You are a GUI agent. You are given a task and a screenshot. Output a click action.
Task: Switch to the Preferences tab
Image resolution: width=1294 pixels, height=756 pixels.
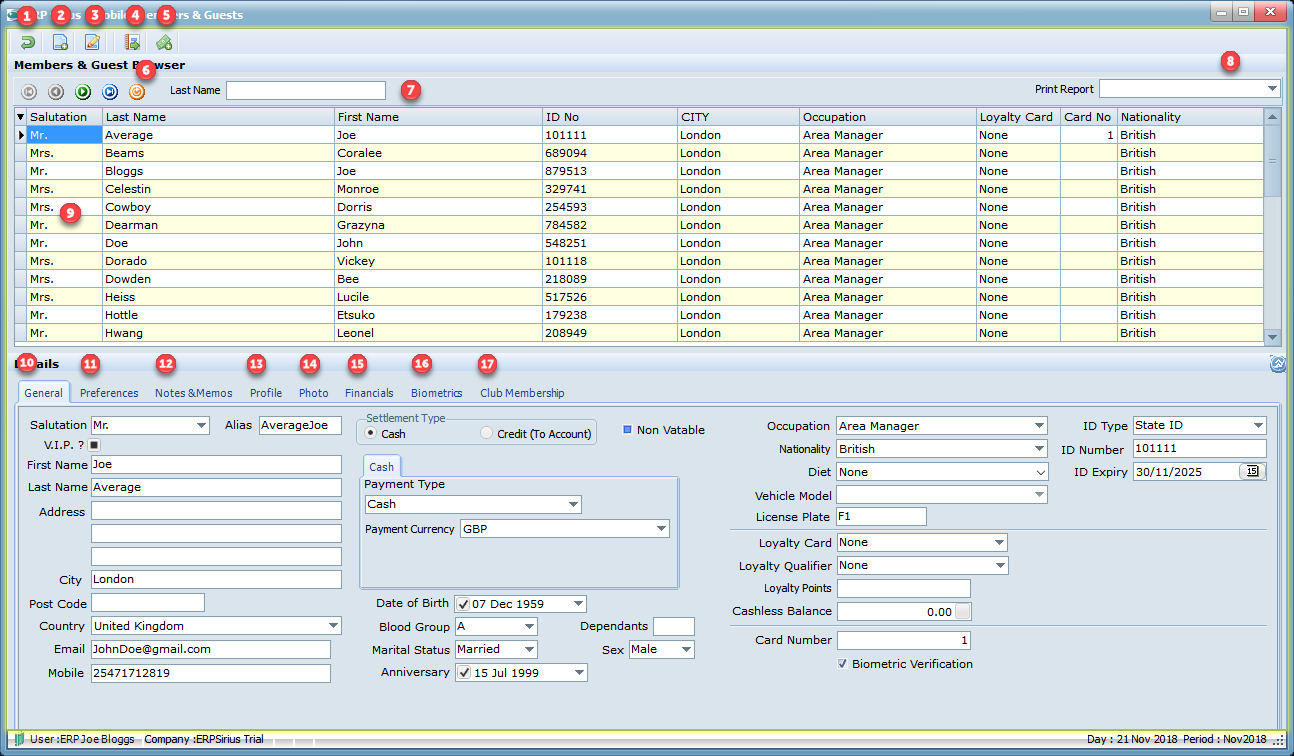click(109, 393)
